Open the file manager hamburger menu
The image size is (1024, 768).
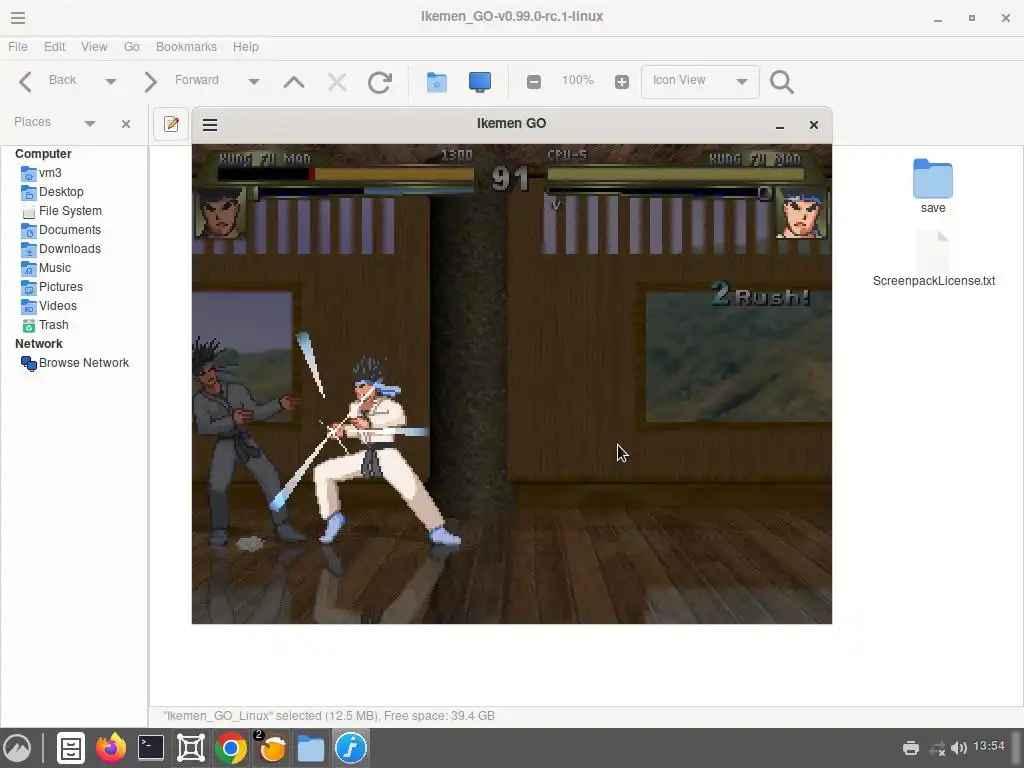18,18
